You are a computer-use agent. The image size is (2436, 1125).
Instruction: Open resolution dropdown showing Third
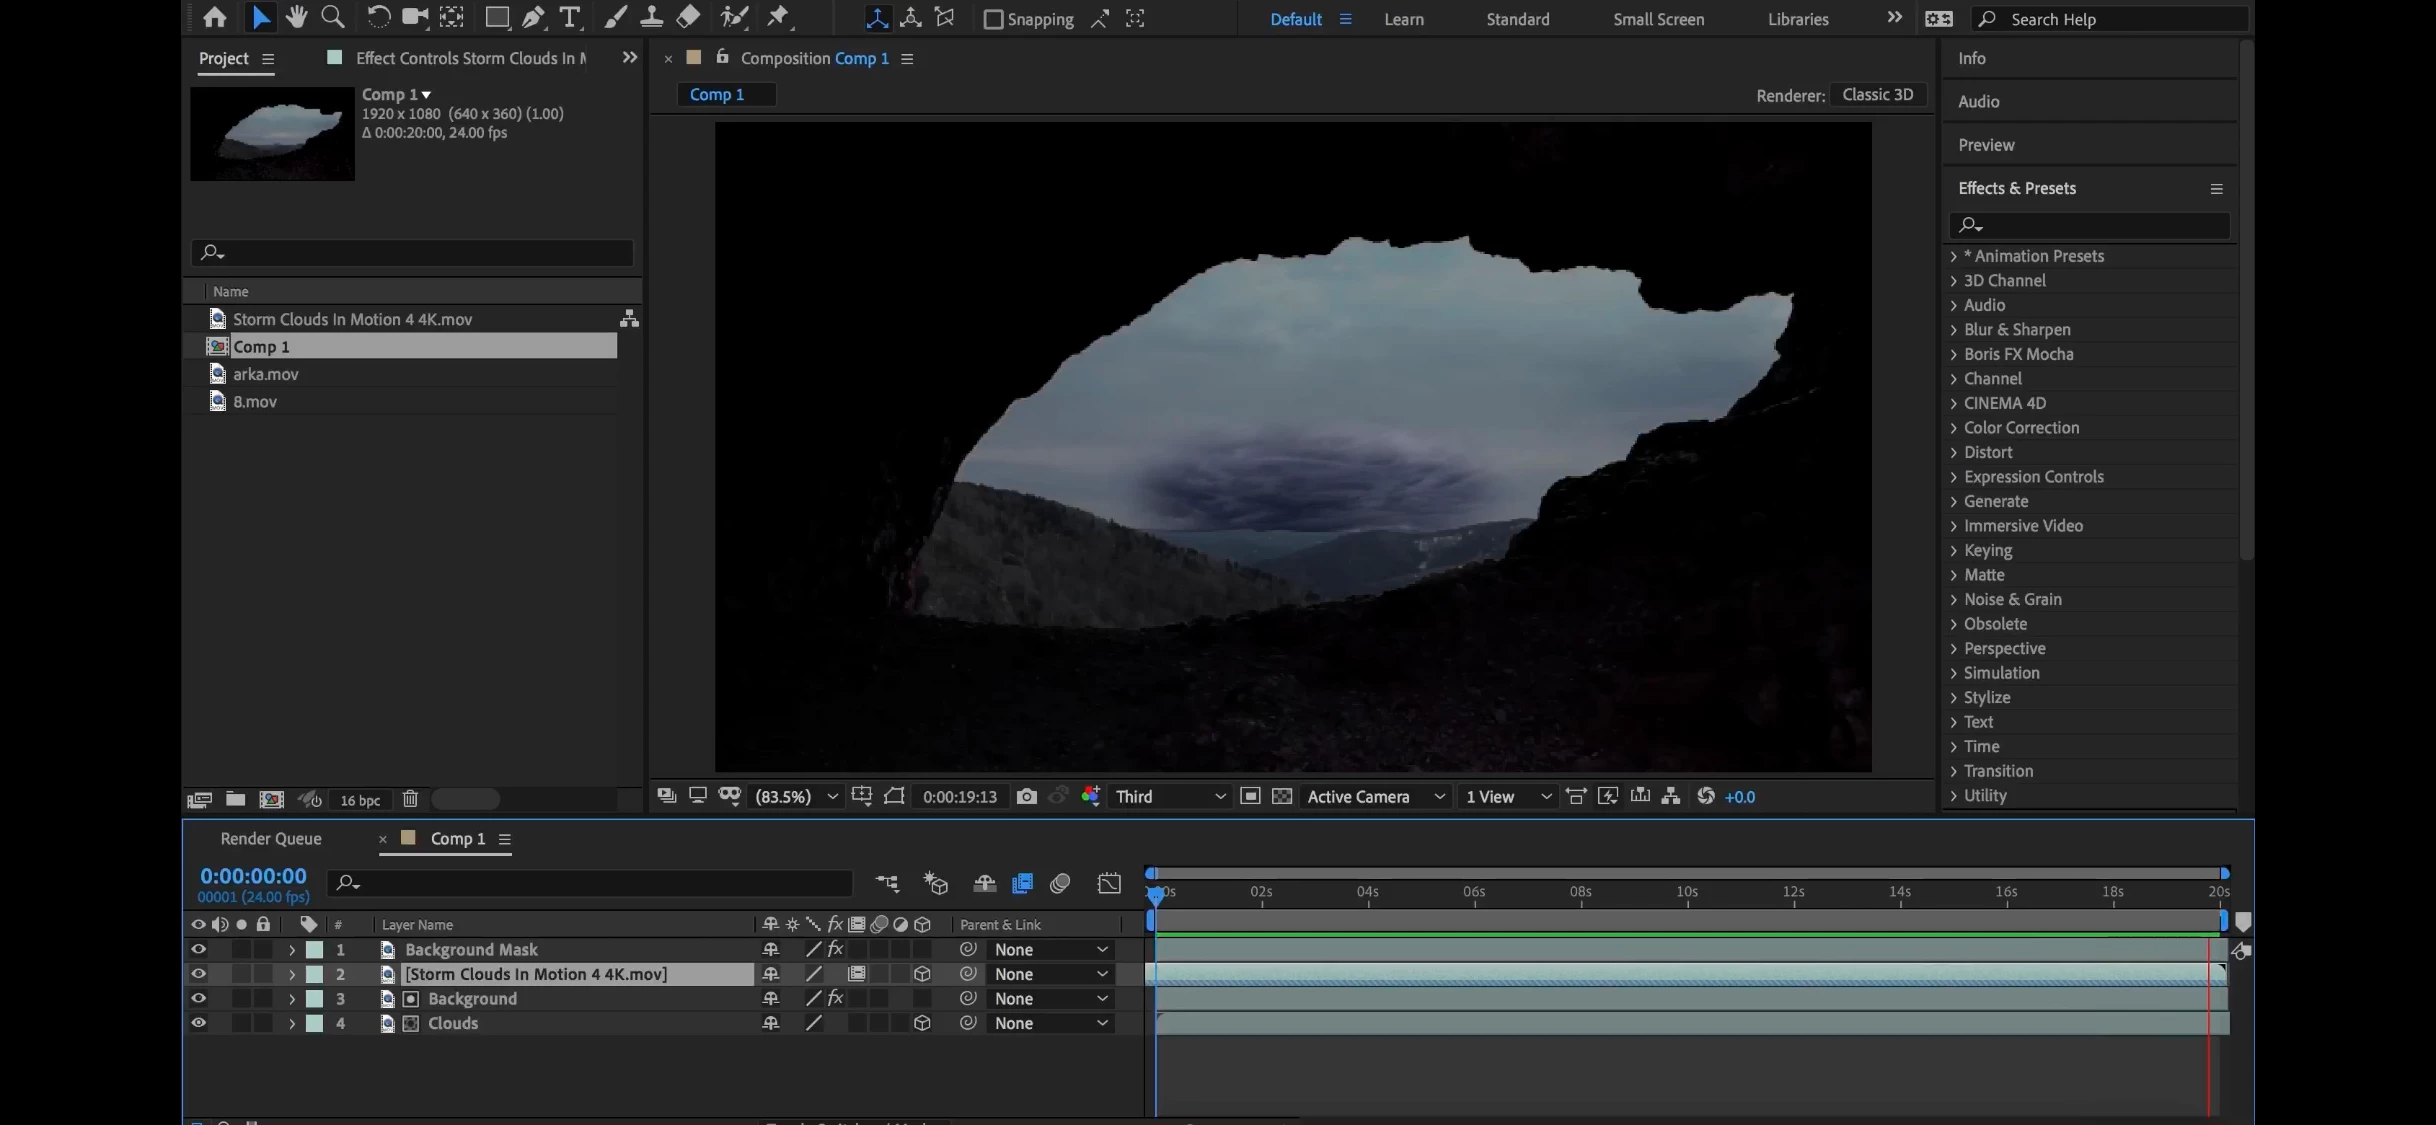click(x=1170, y=796)
